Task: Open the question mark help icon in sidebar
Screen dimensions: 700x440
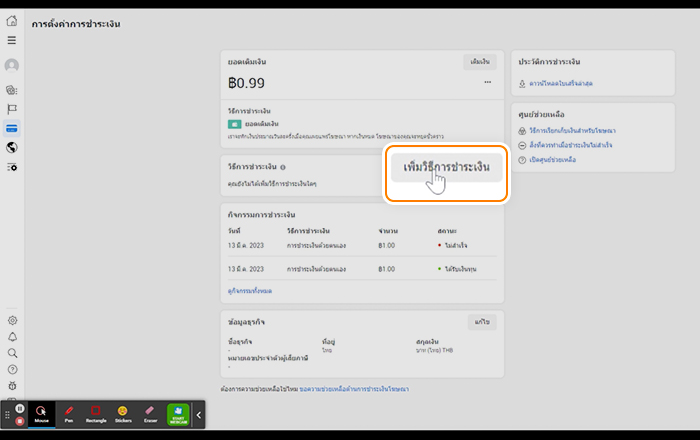Action: (x=12, y=369)
